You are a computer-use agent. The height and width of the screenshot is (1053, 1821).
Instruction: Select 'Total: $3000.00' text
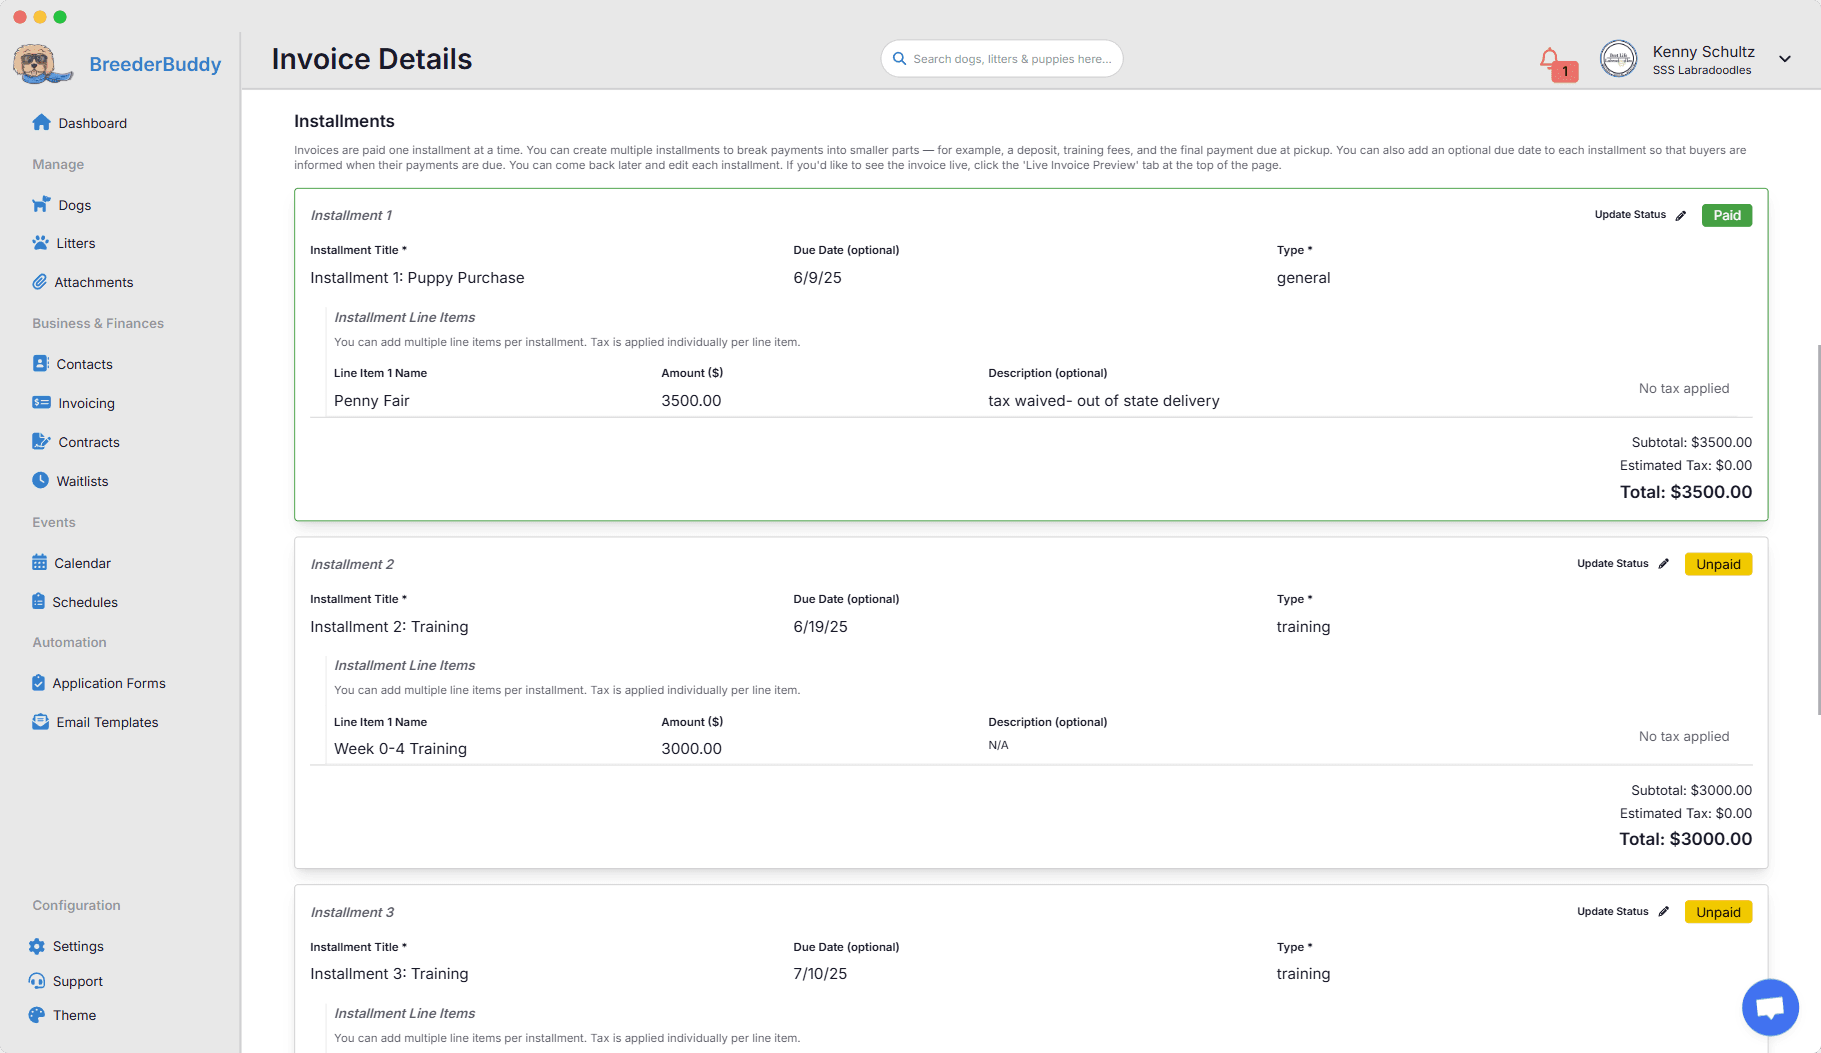pyautogui.click(x=1686, y=839)
